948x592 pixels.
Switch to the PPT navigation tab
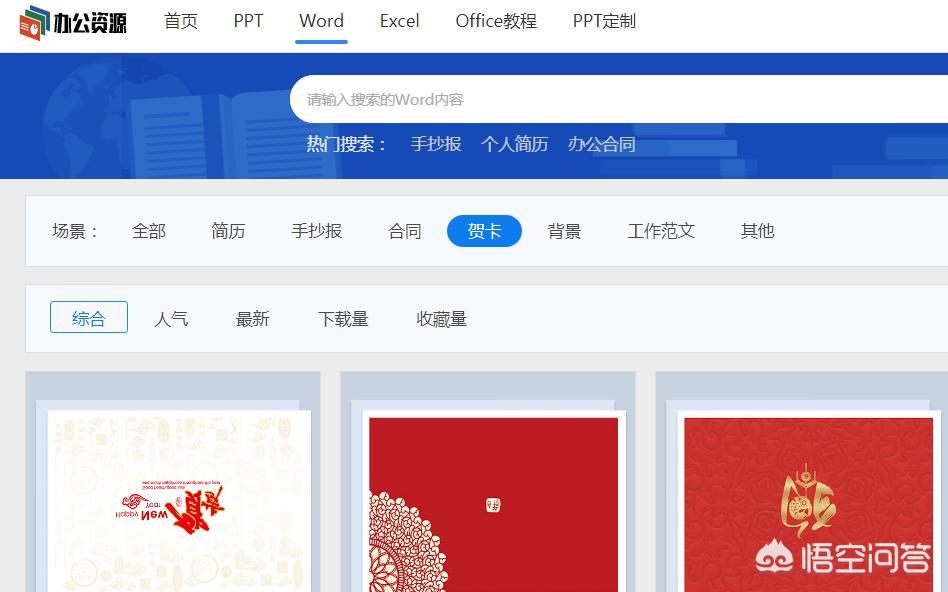click(x=248, y=21)
